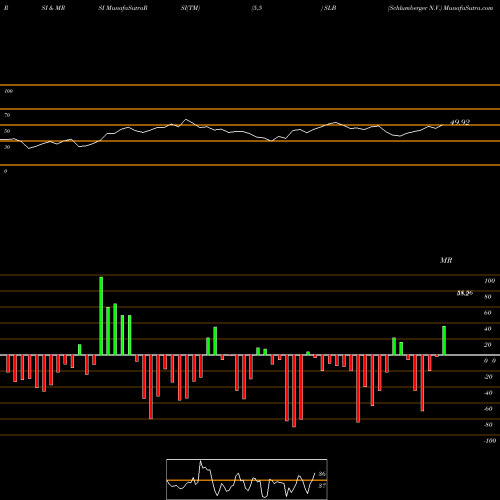
Task: Click the 60 label on the MR scale
Action: click(x=488, y=313)
